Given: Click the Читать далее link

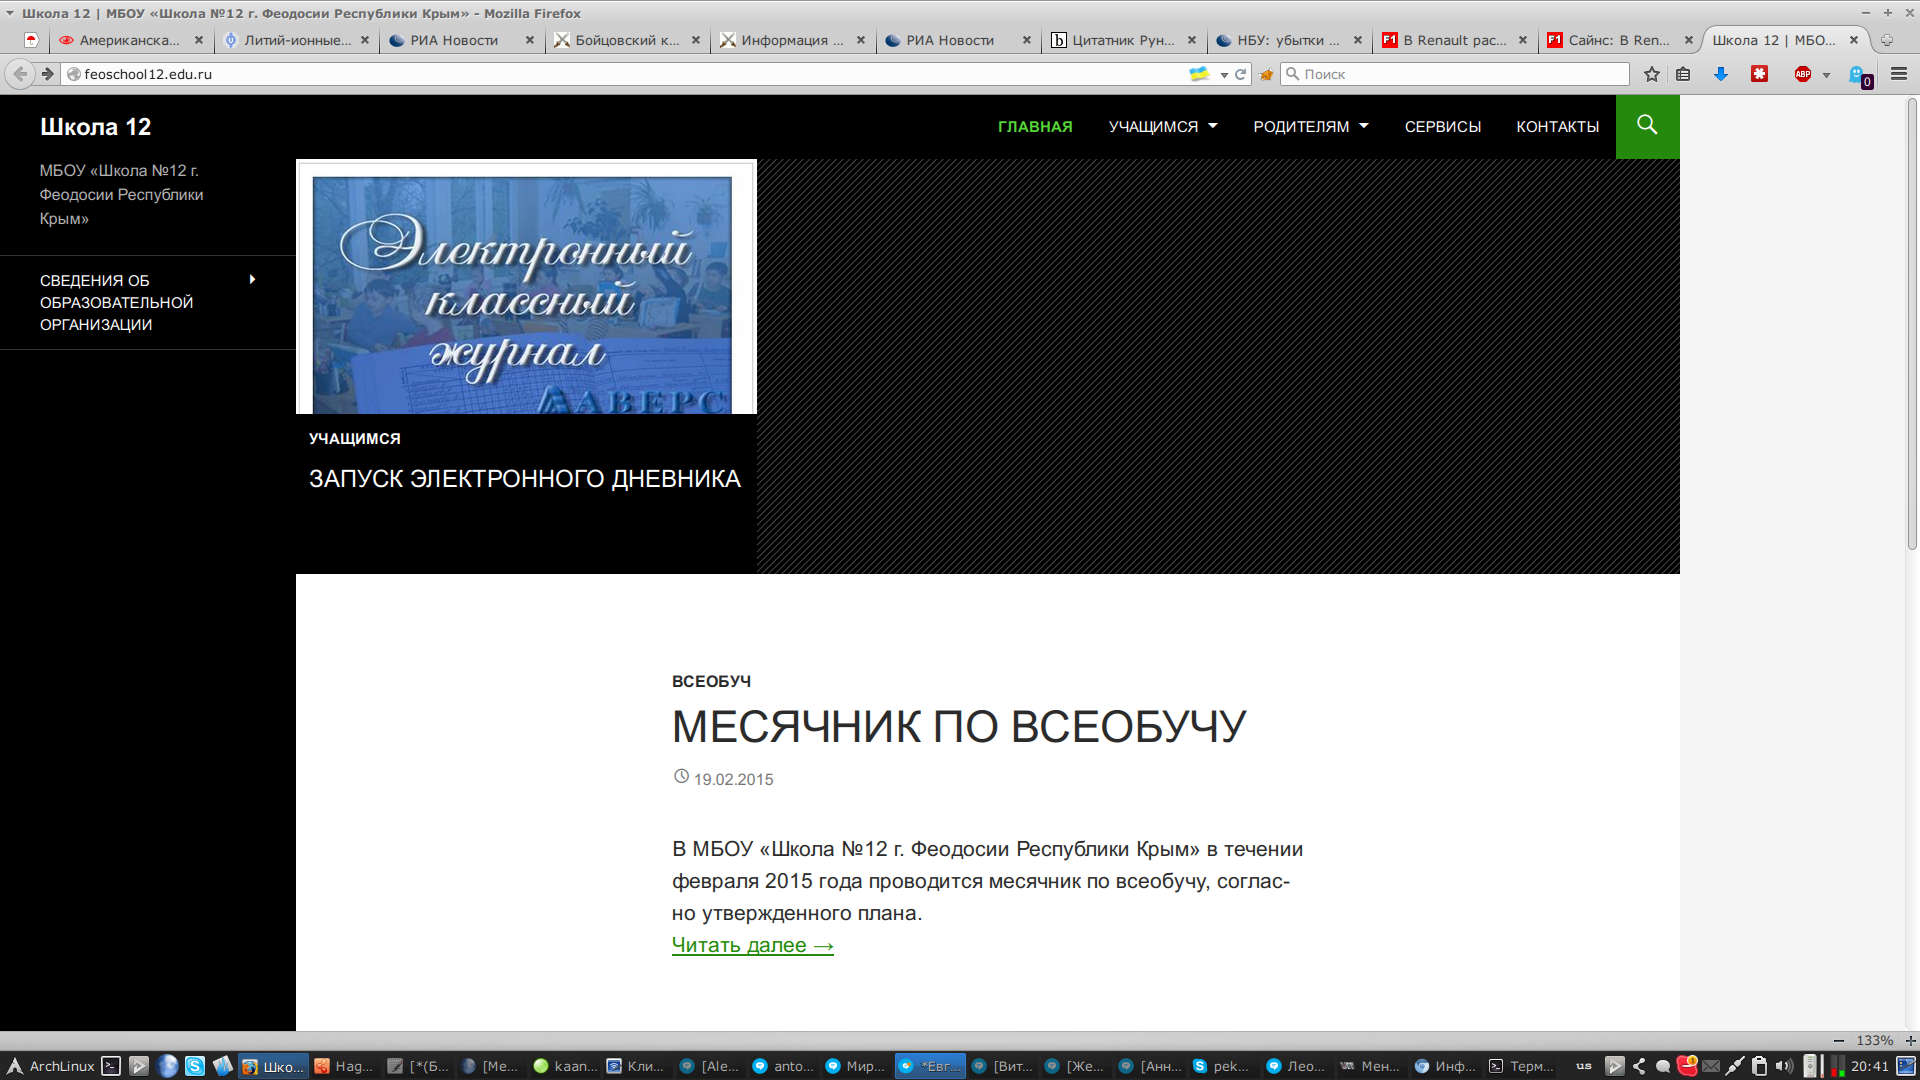Looking at the screenshot, I should pos(752,945).
